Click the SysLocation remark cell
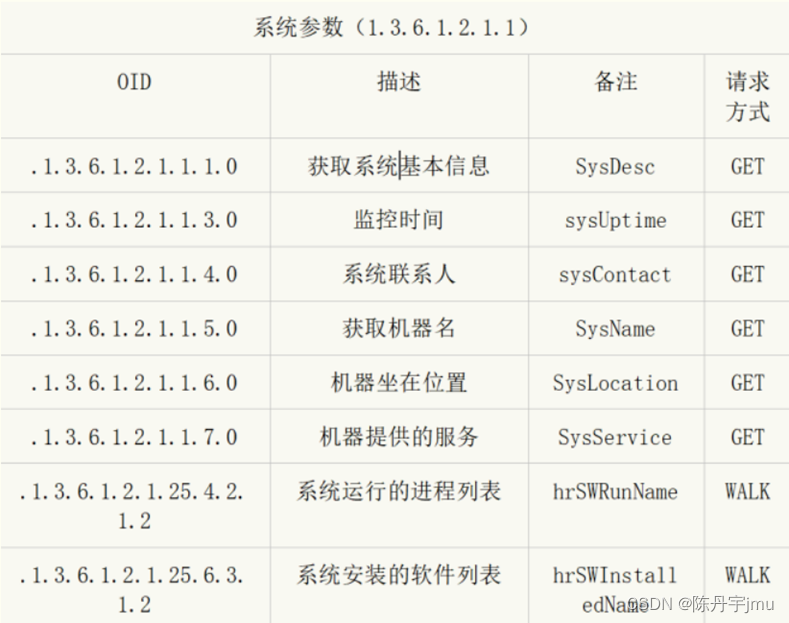 coord(615,383)
